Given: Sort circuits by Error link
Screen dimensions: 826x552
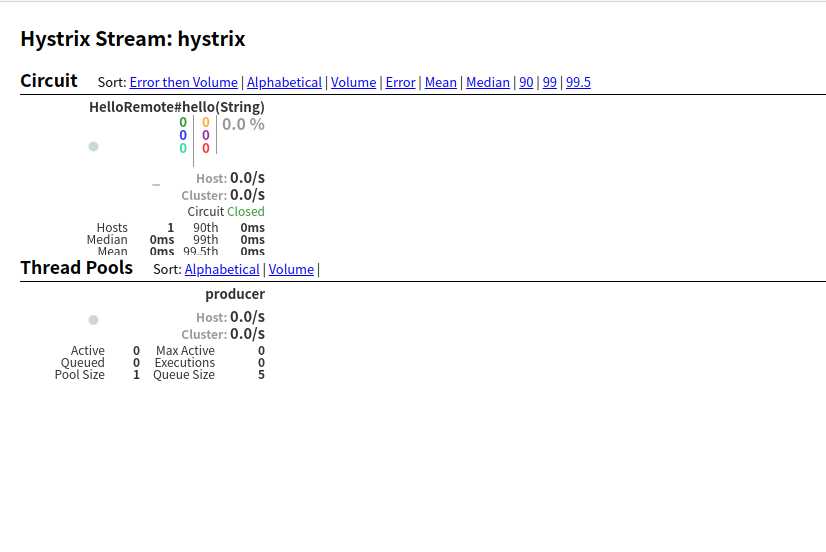Looking at the screenshot, I should [400, 82].
